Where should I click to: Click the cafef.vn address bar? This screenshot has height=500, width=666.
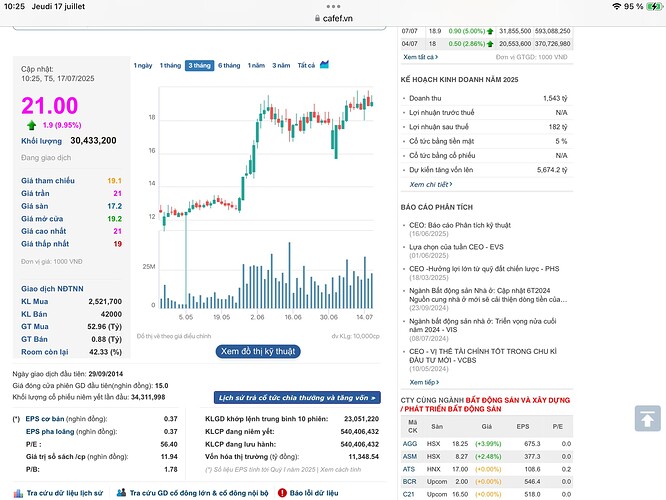(x=333, y=18)
